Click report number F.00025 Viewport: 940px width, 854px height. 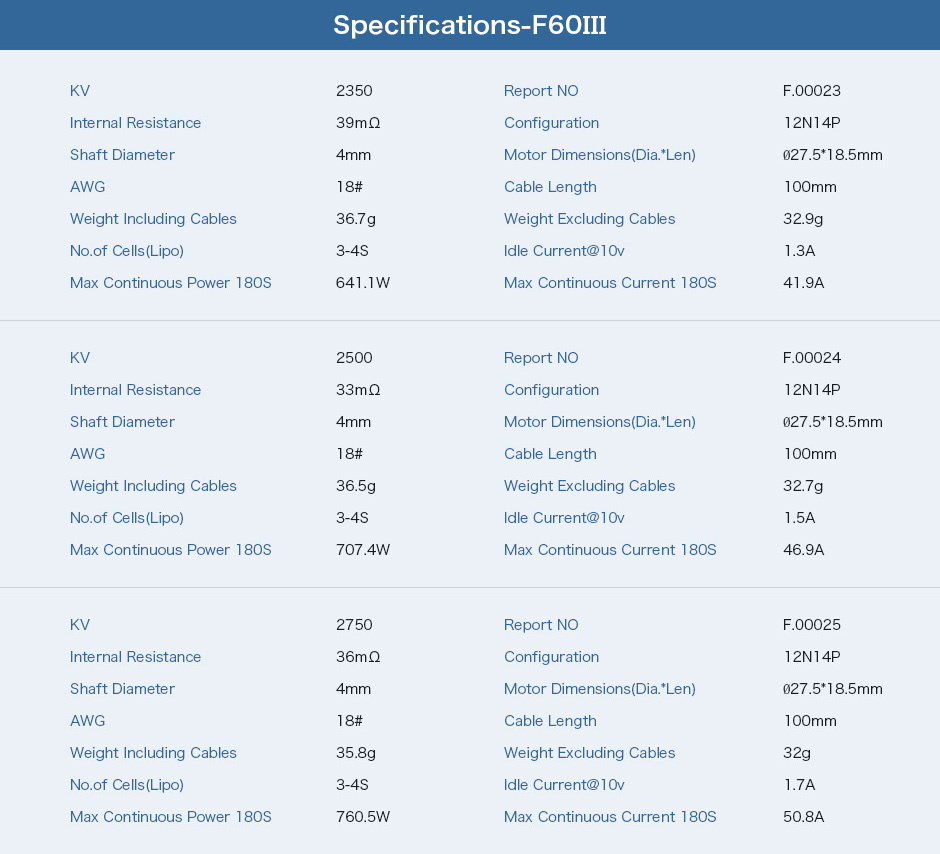pyautogui.click(x=812, y=625)
